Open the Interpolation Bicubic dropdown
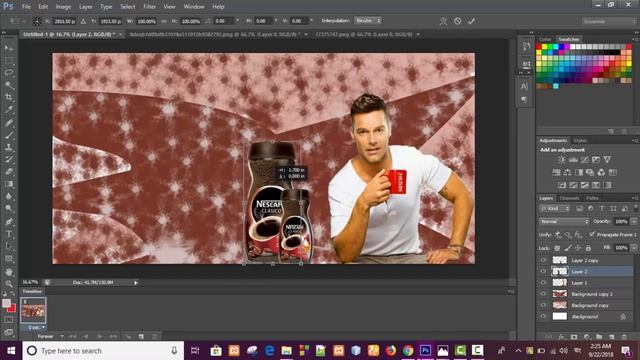This screenshot has width=640, height=360. coord(368,20)
